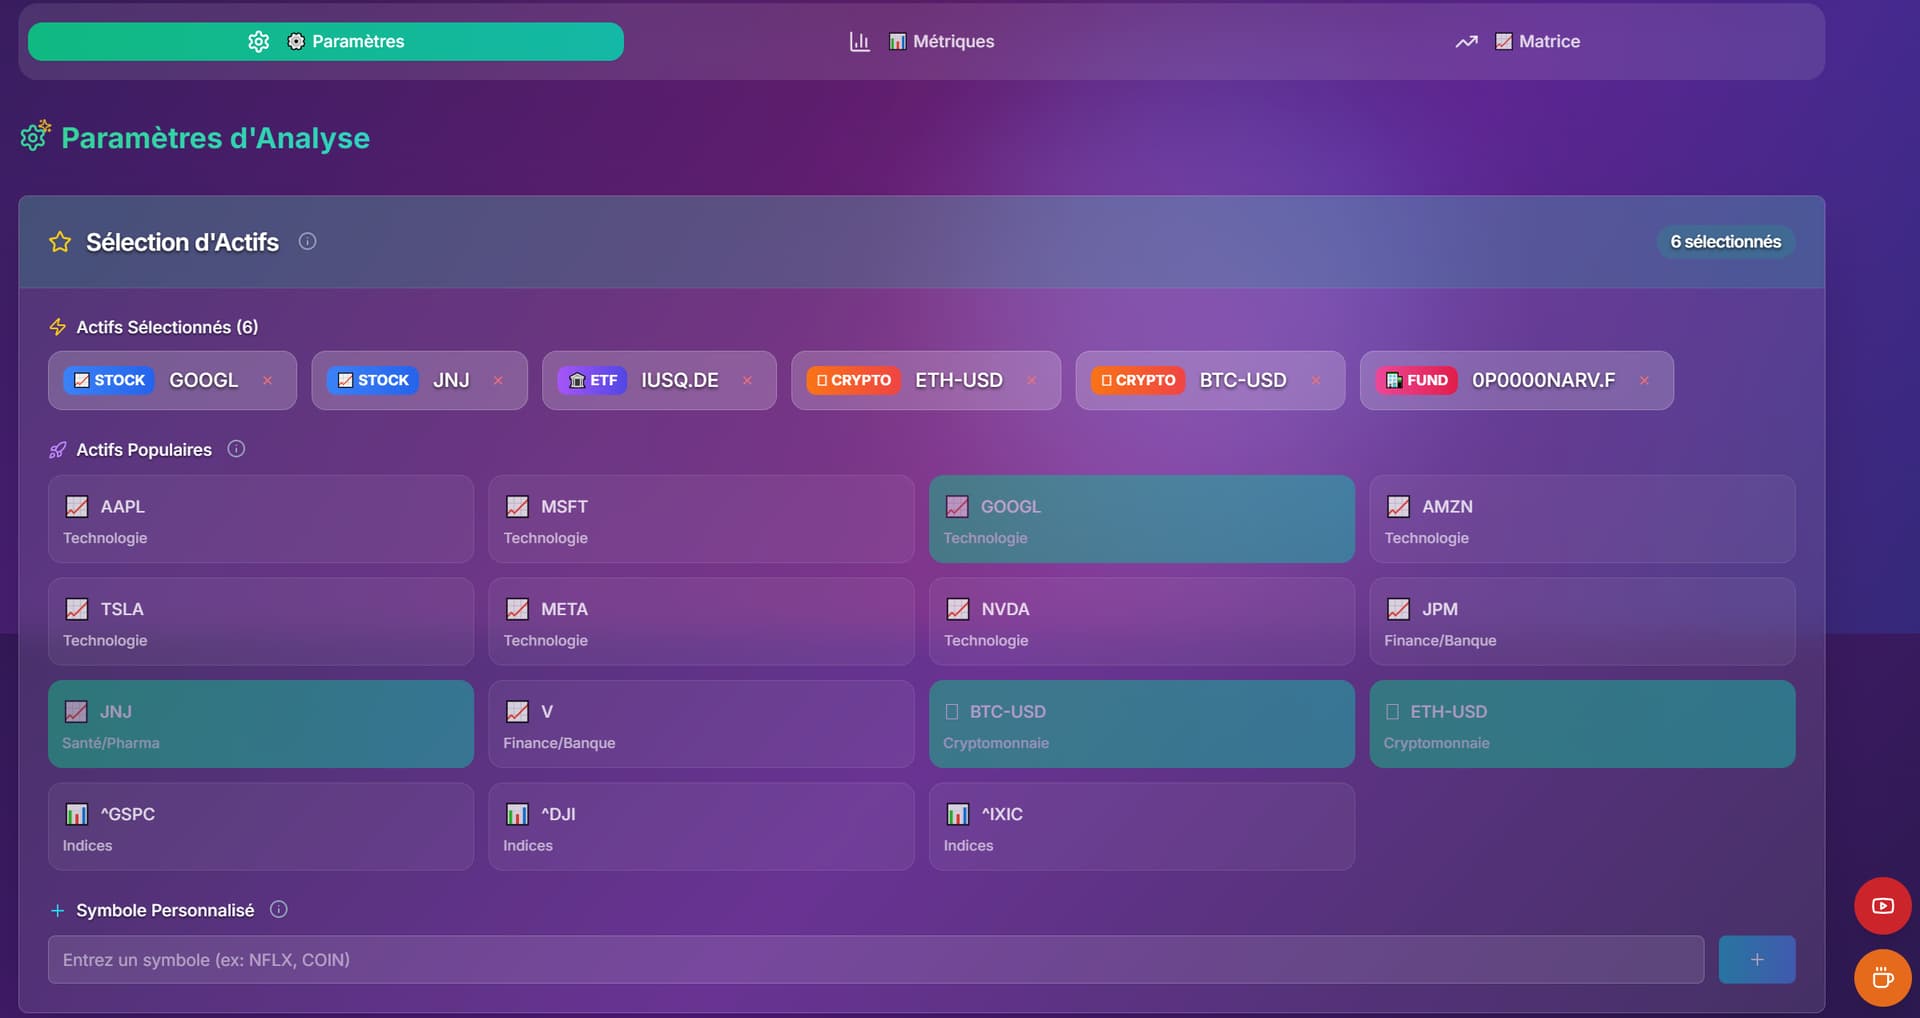The height and width of the screenshot is (1018, 1920).
Task: Focus the custom symbol input field
Action: [875, 959]
